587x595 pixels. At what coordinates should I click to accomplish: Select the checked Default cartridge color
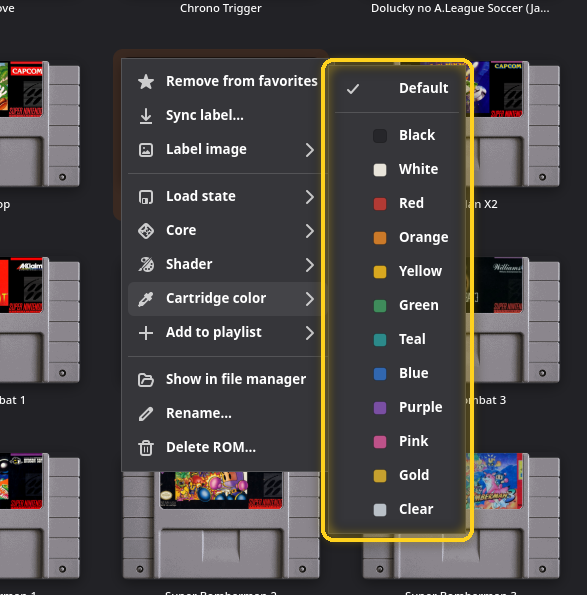coord(397,88)
